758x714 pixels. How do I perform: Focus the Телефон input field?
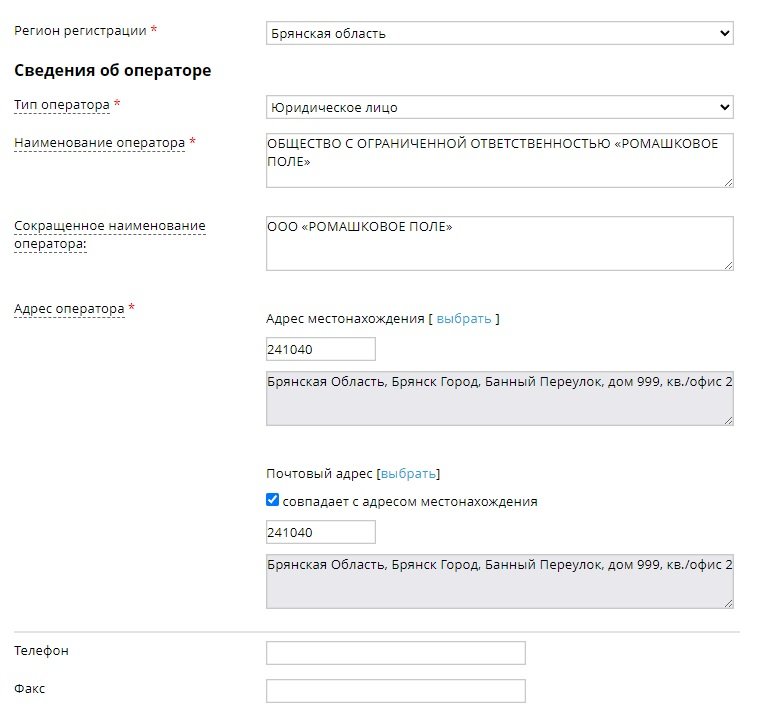[x=395, y=653]
